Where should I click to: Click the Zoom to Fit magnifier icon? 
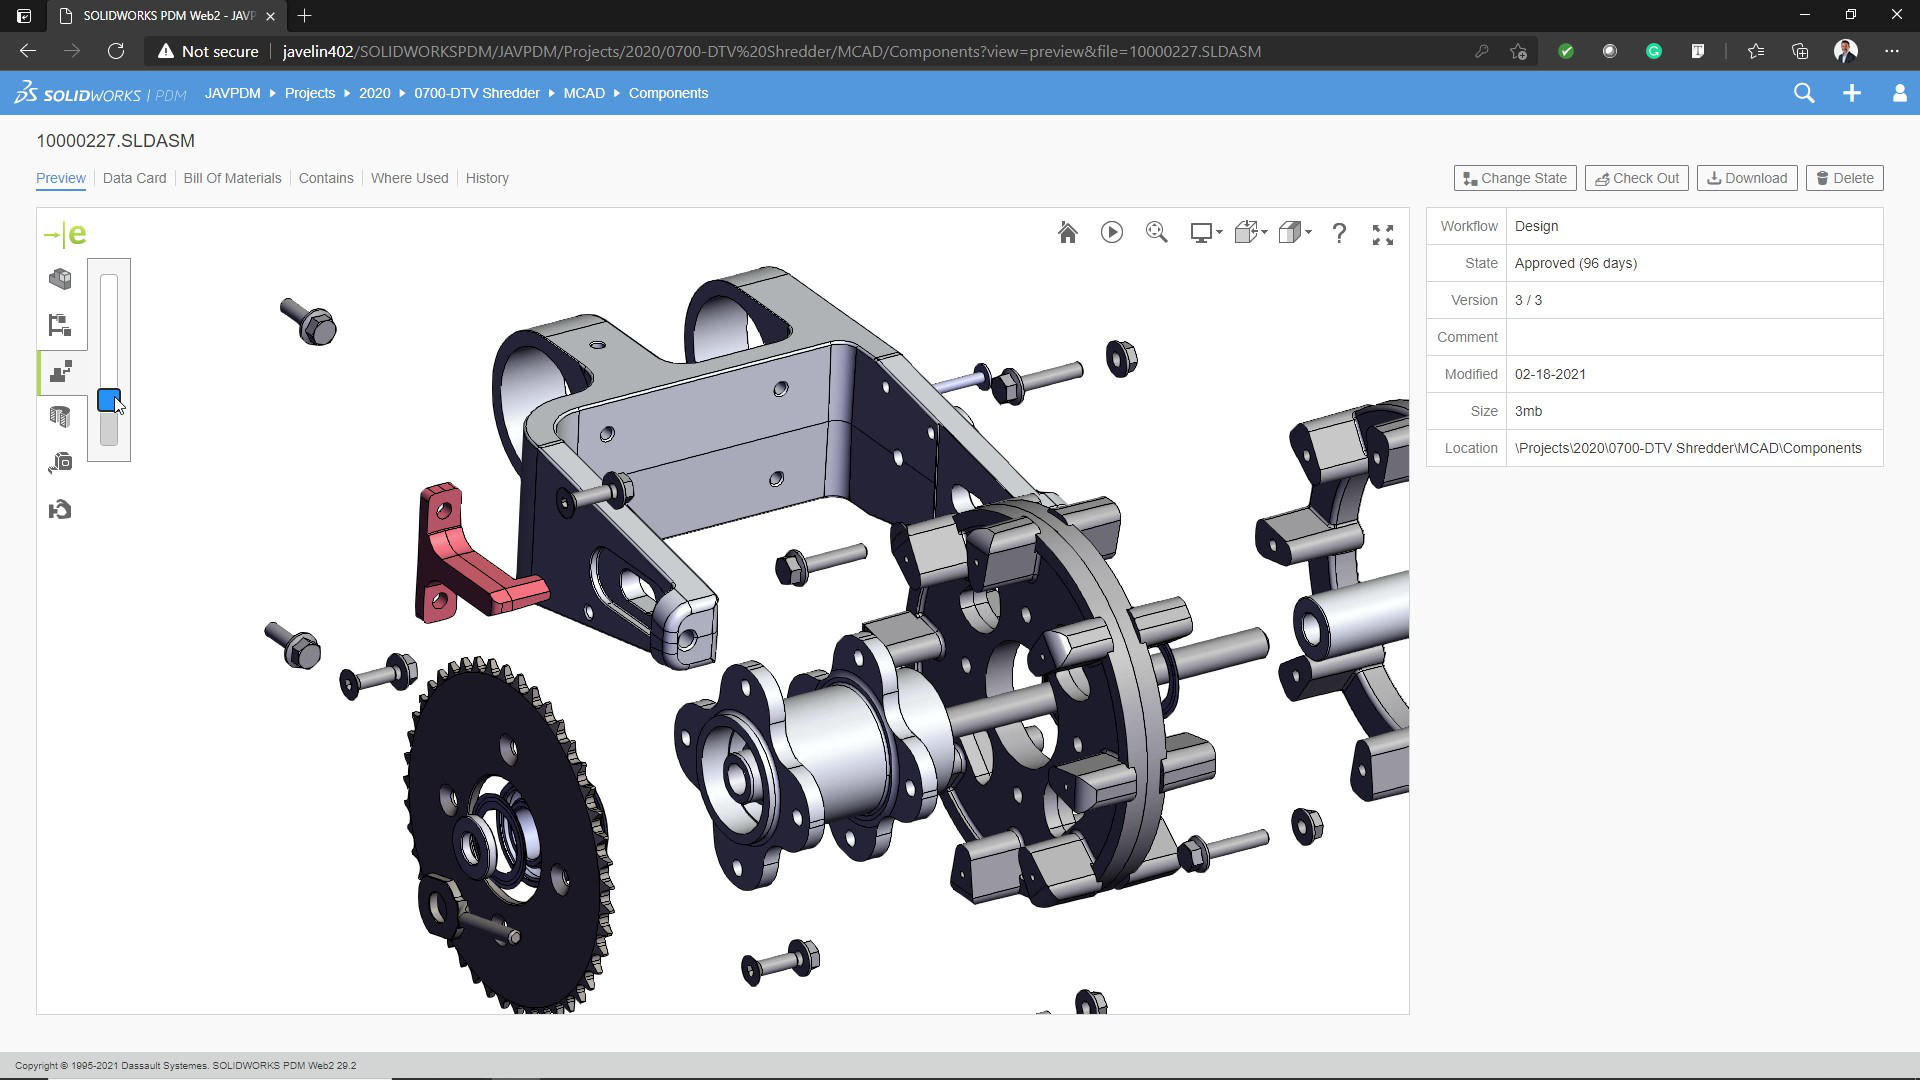(1156, 233)
